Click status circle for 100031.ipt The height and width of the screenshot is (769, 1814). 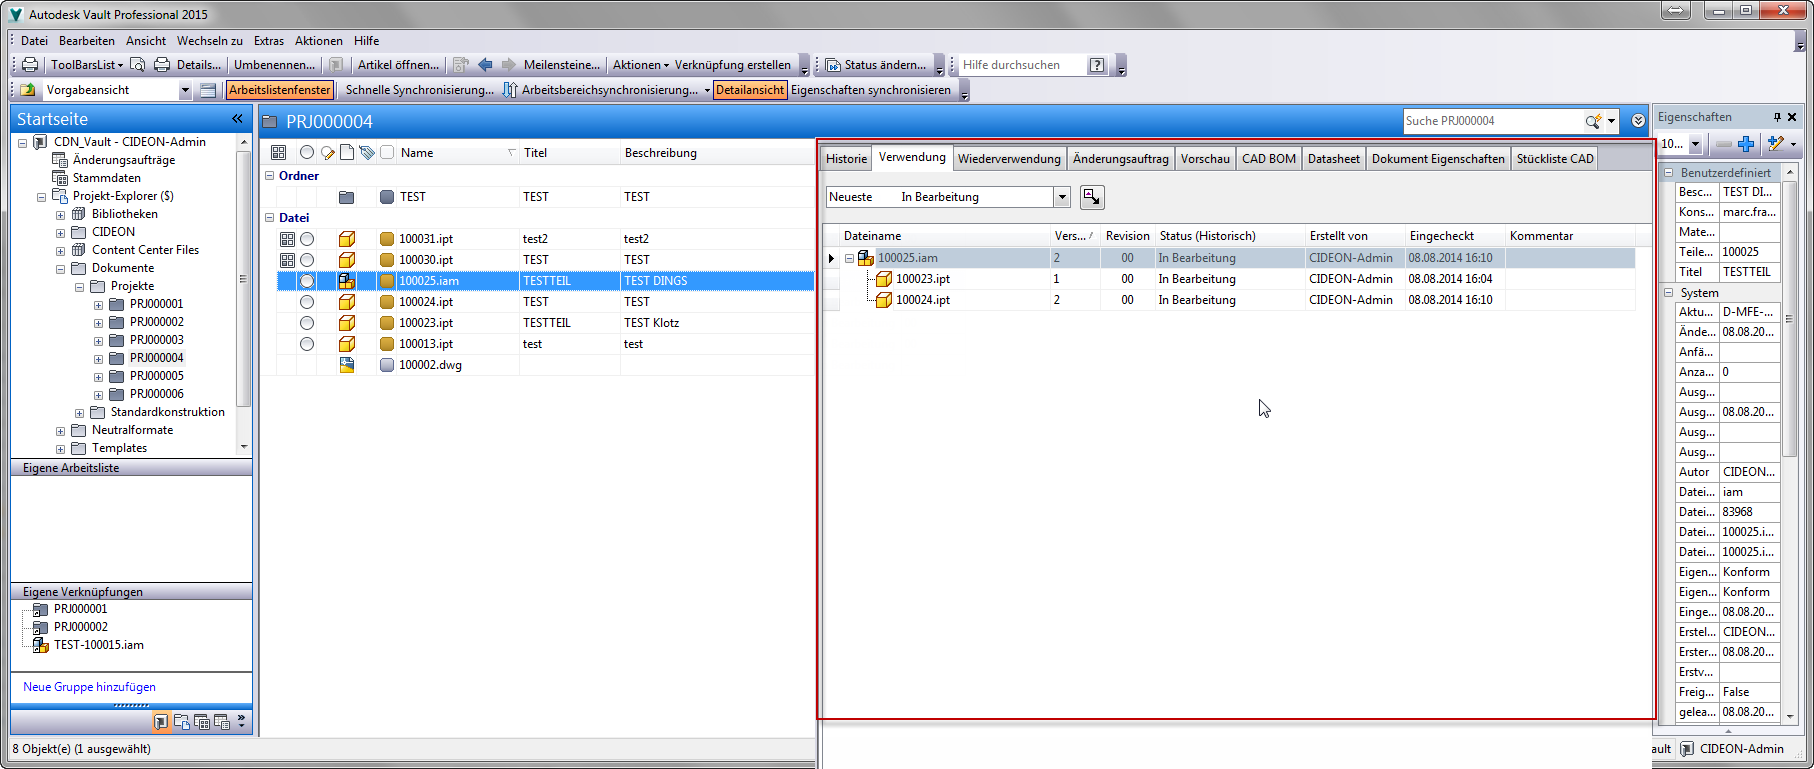tap(307, 239)
